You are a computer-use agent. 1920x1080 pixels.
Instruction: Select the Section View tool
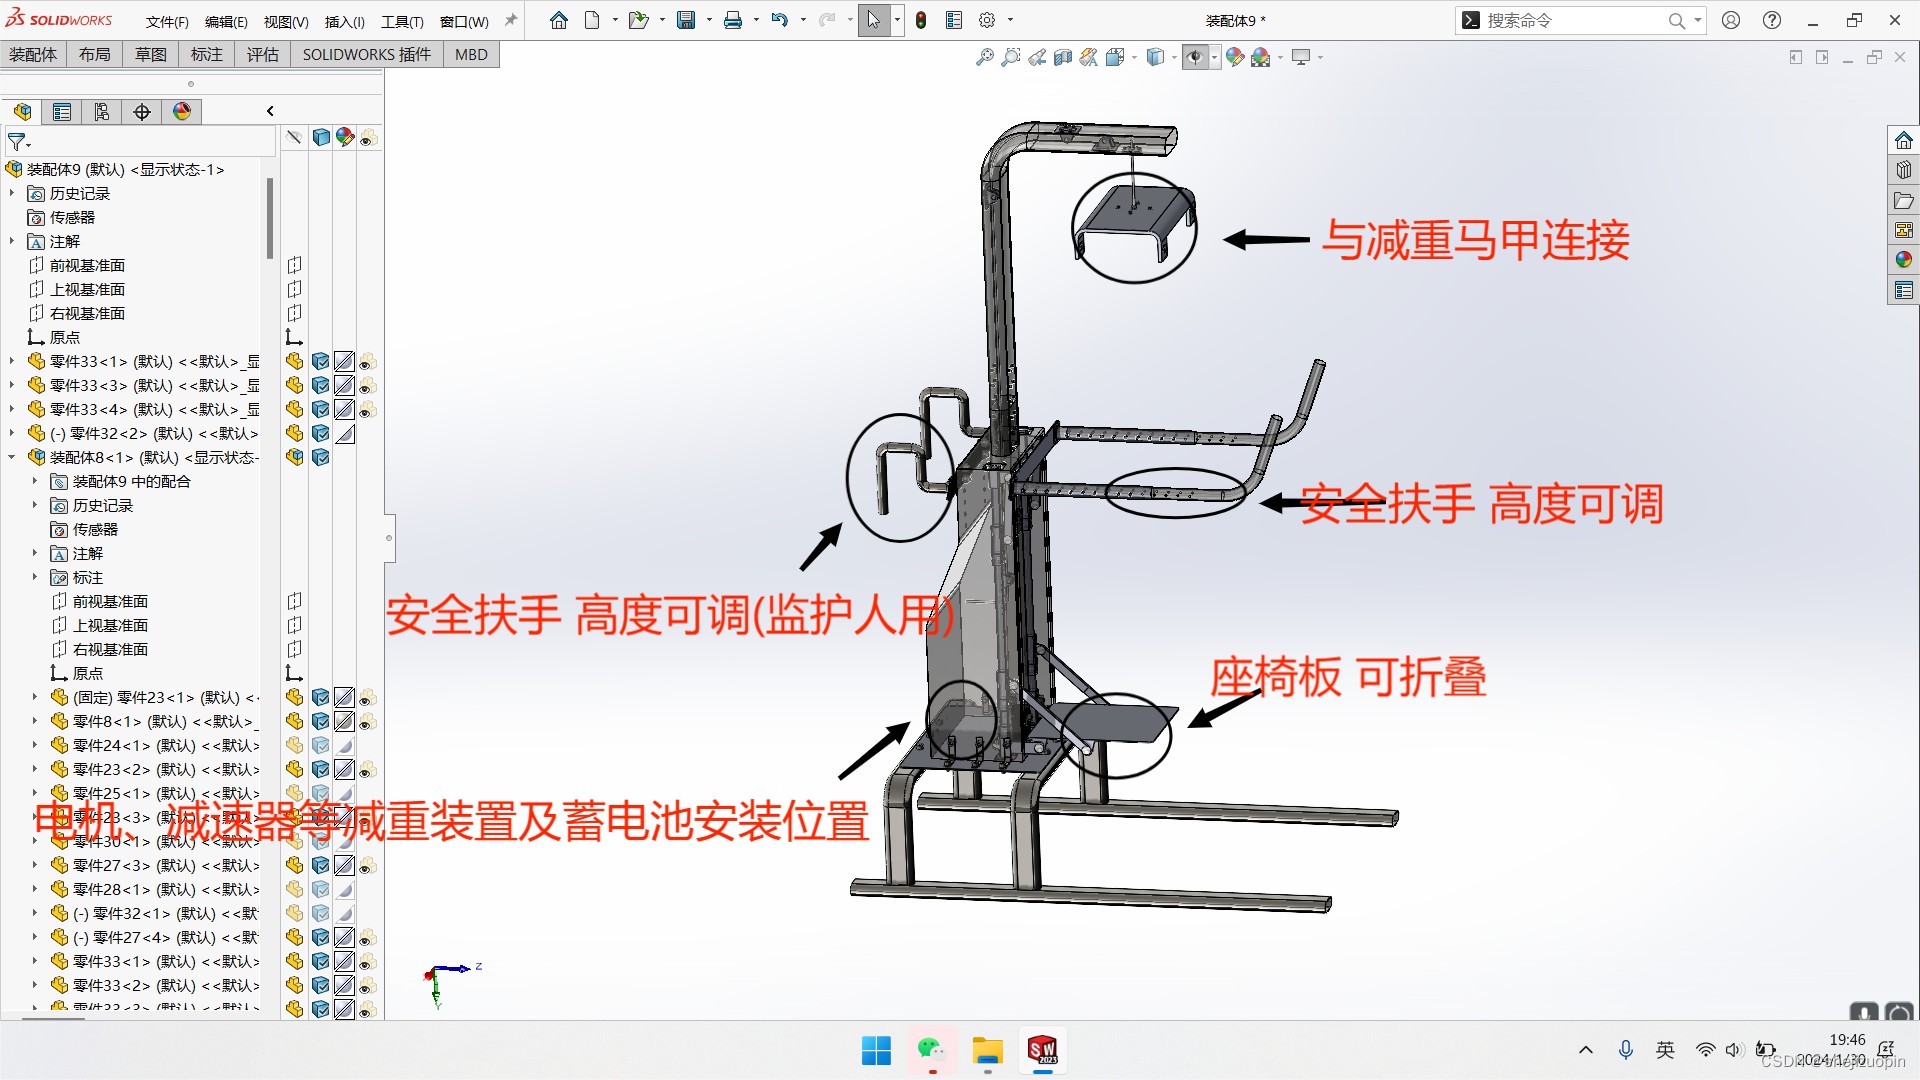[1063, 58]
